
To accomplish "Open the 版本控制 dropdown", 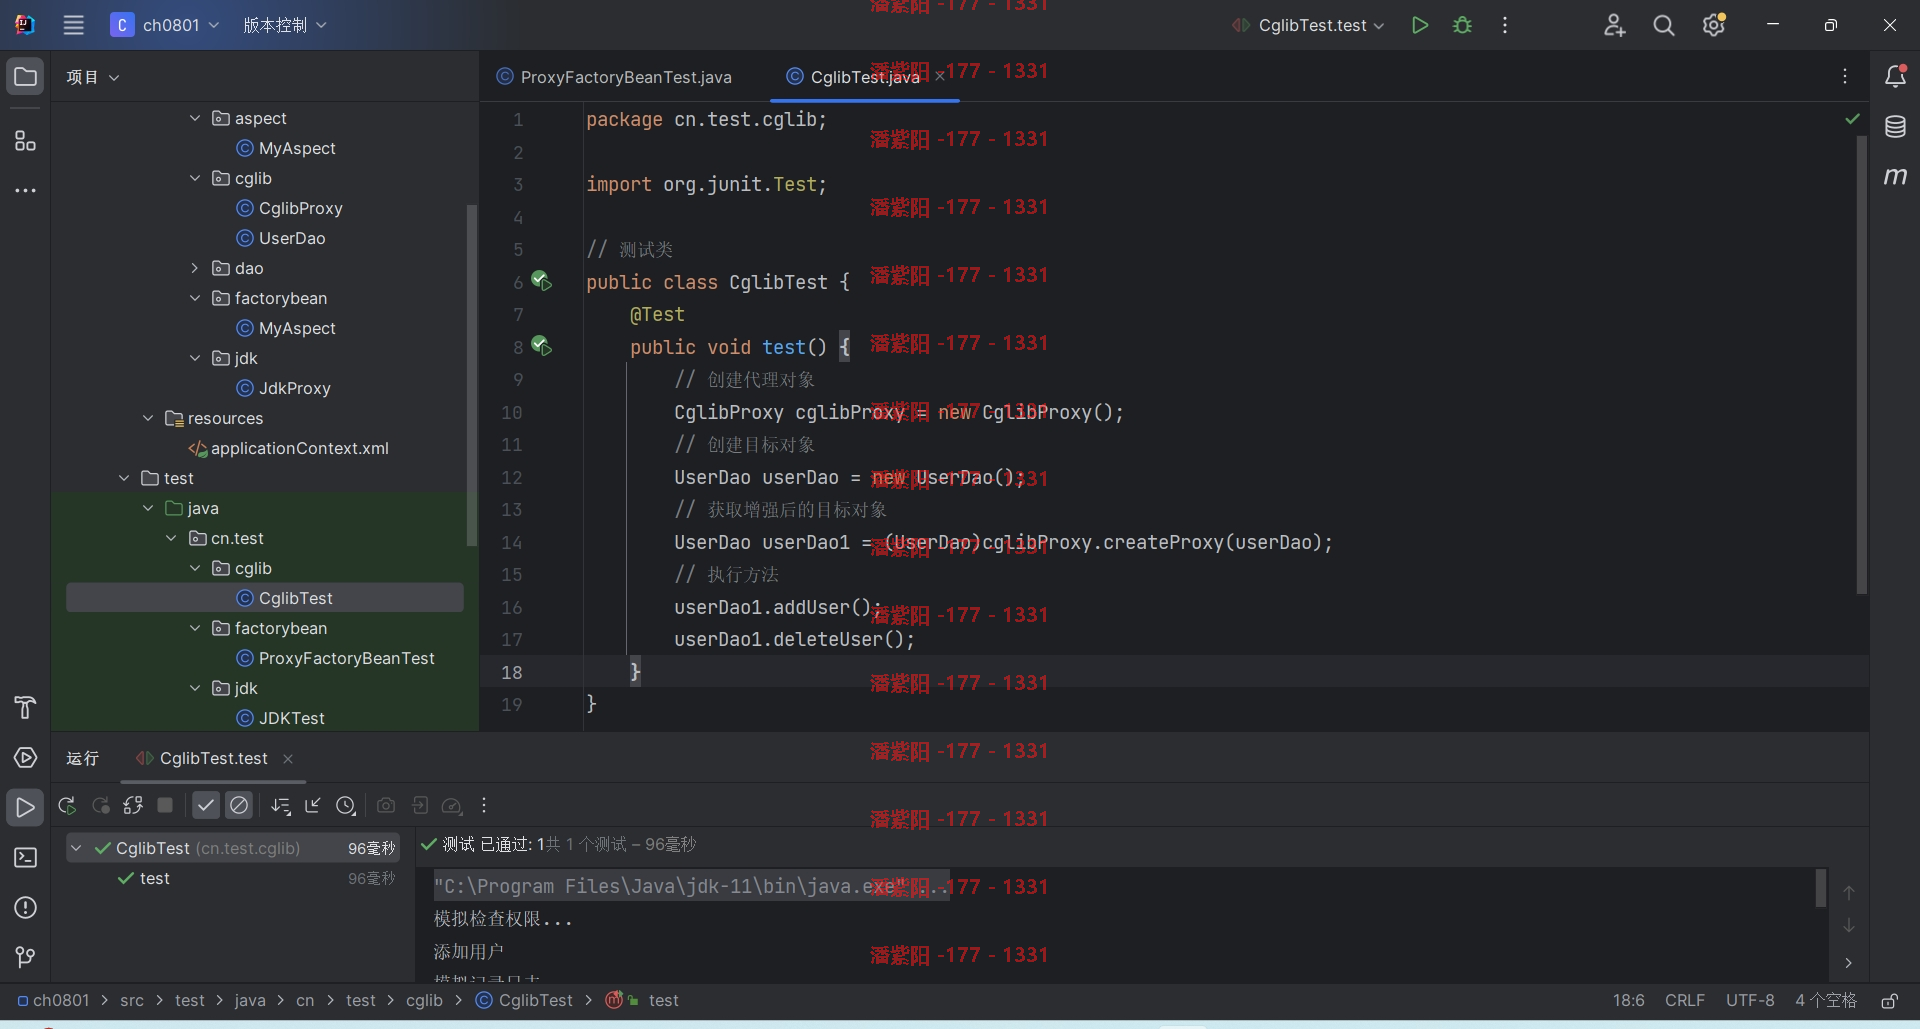I will [285, 25].
